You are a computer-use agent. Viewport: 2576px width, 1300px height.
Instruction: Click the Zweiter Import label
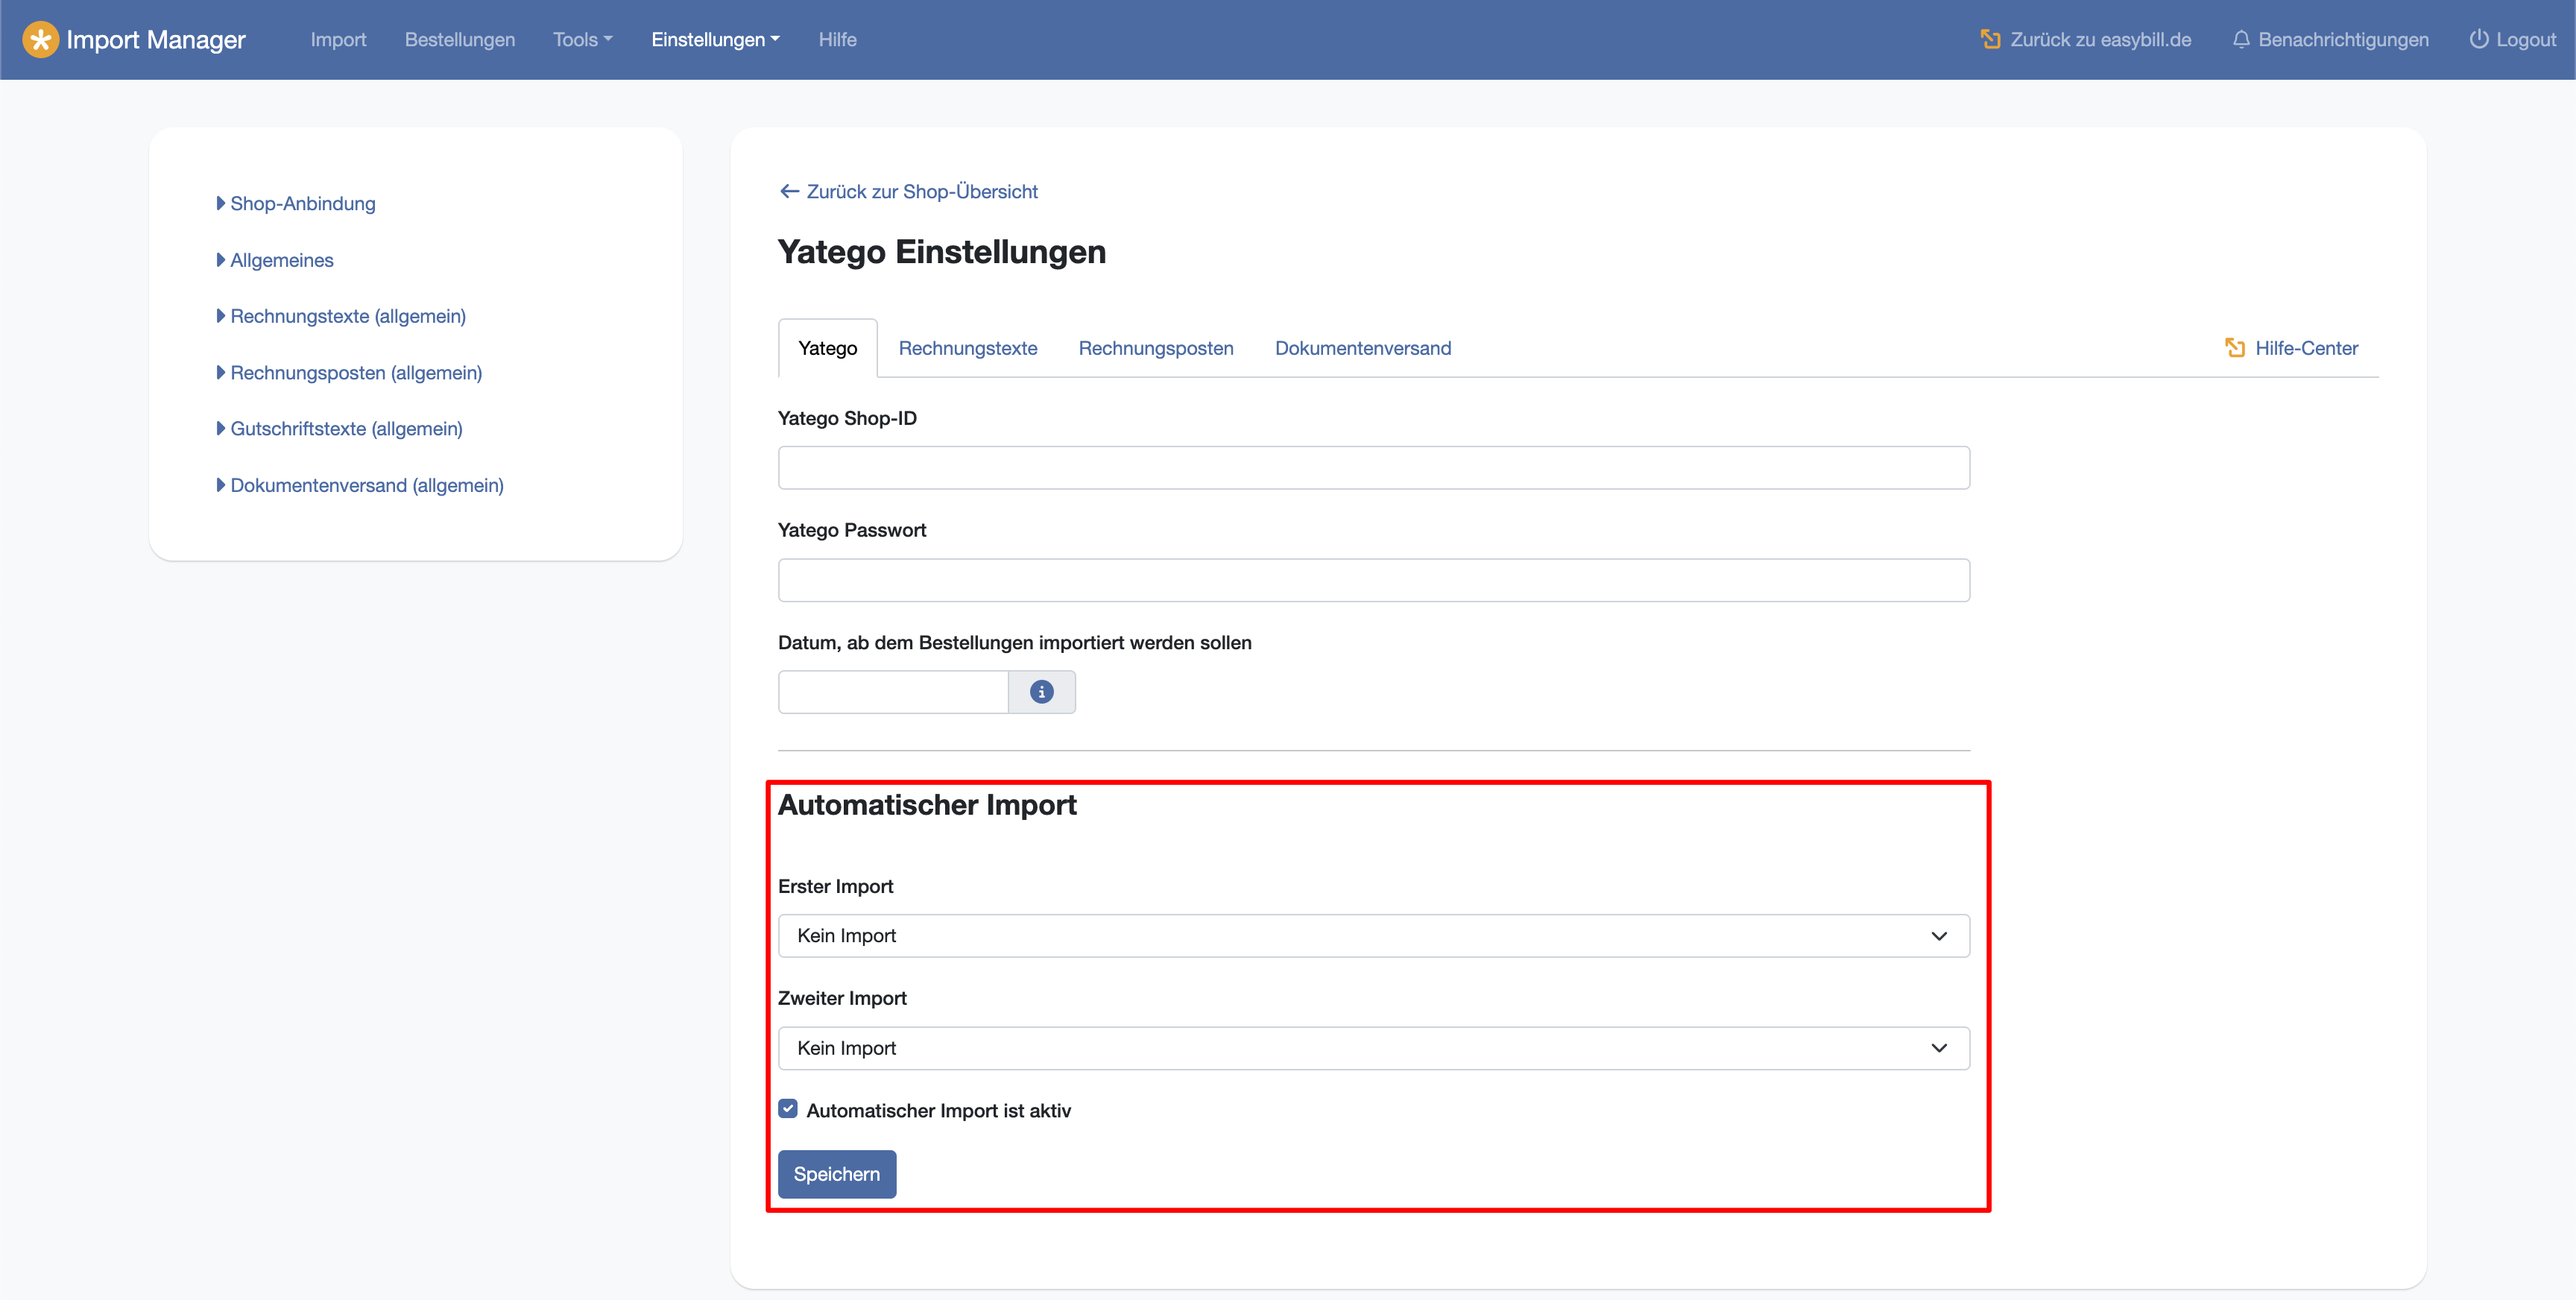click(842, 998)
